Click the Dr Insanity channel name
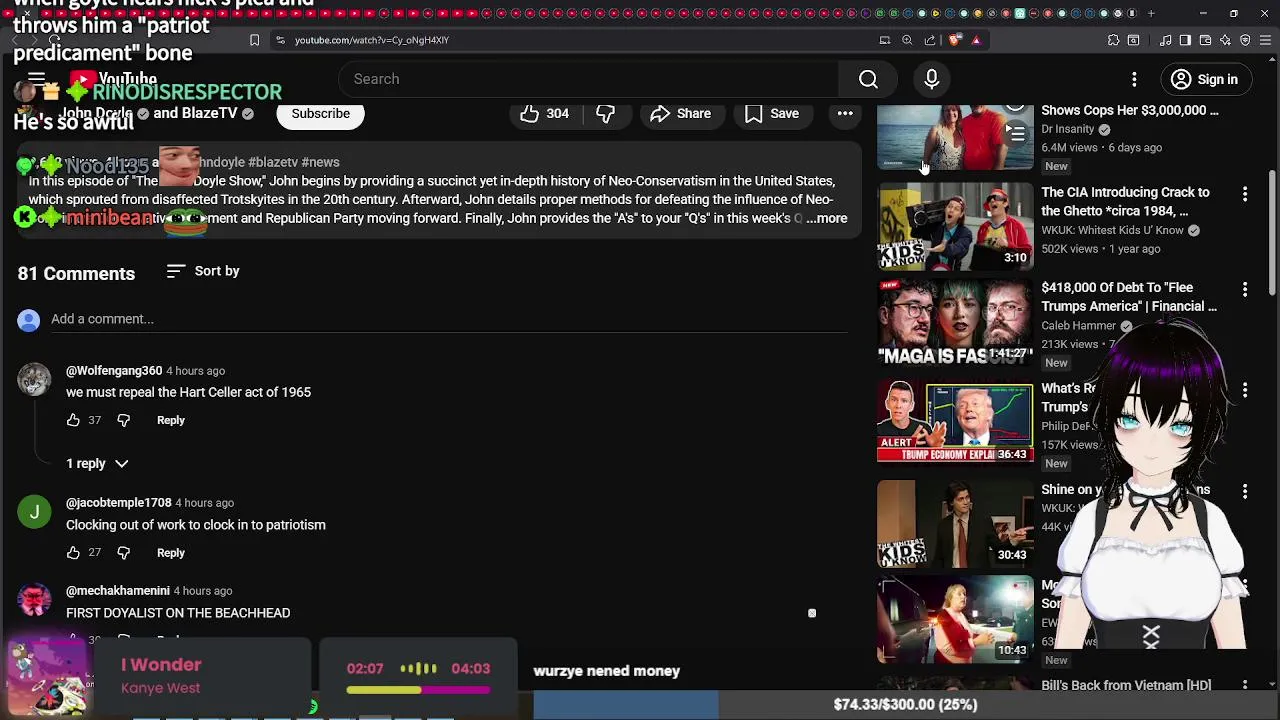Image resolution: width=1280 pixels, height=720 pixels. 1068,129
